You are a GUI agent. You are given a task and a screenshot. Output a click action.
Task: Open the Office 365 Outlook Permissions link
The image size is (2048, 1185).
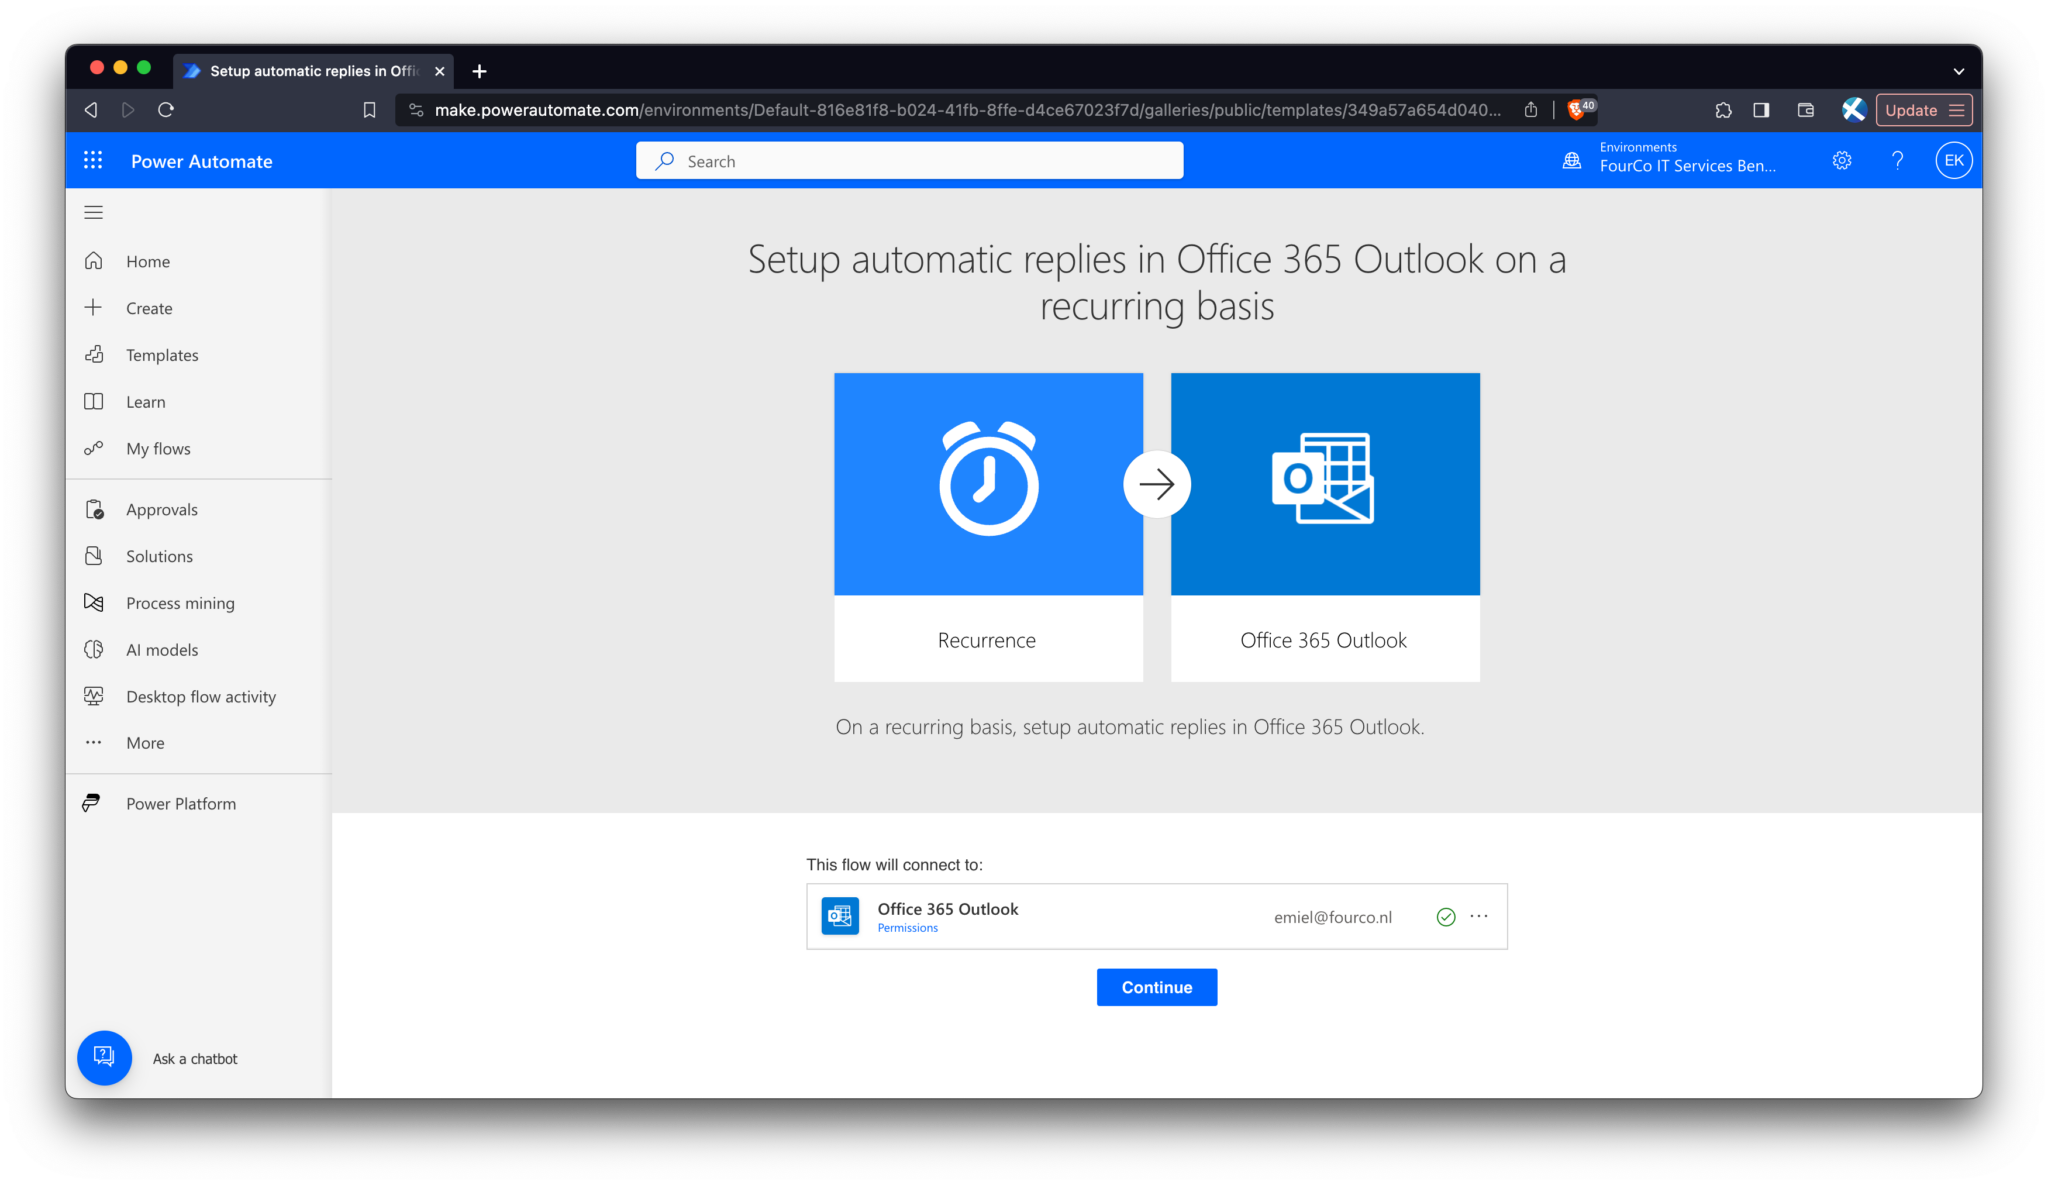907,927
